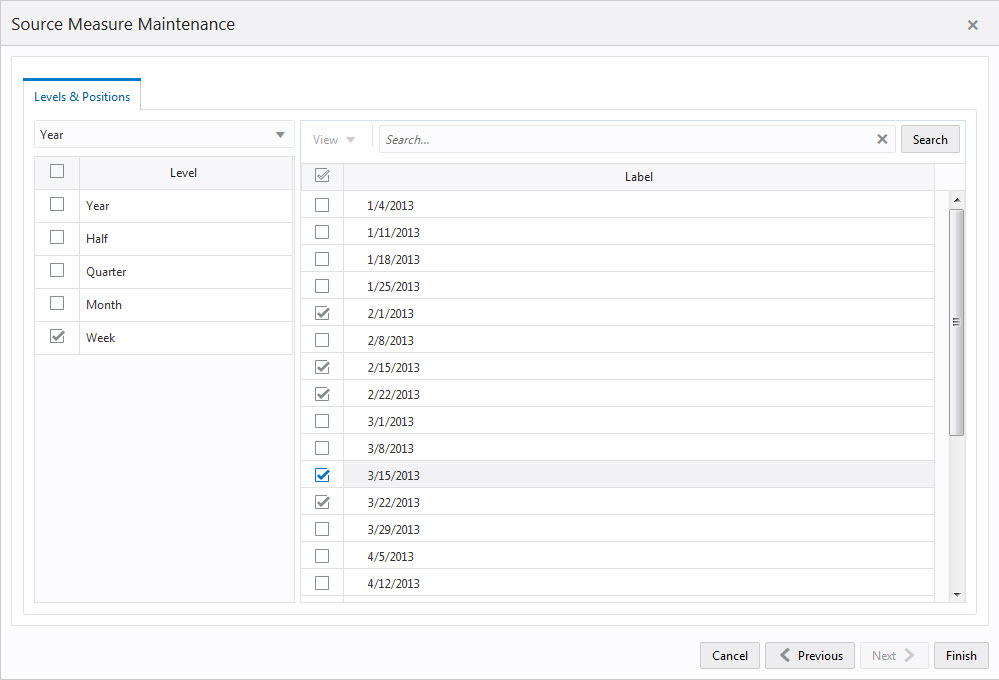Select the Half row label text
The height and width of the screenshot is (680, 999).
97,238
